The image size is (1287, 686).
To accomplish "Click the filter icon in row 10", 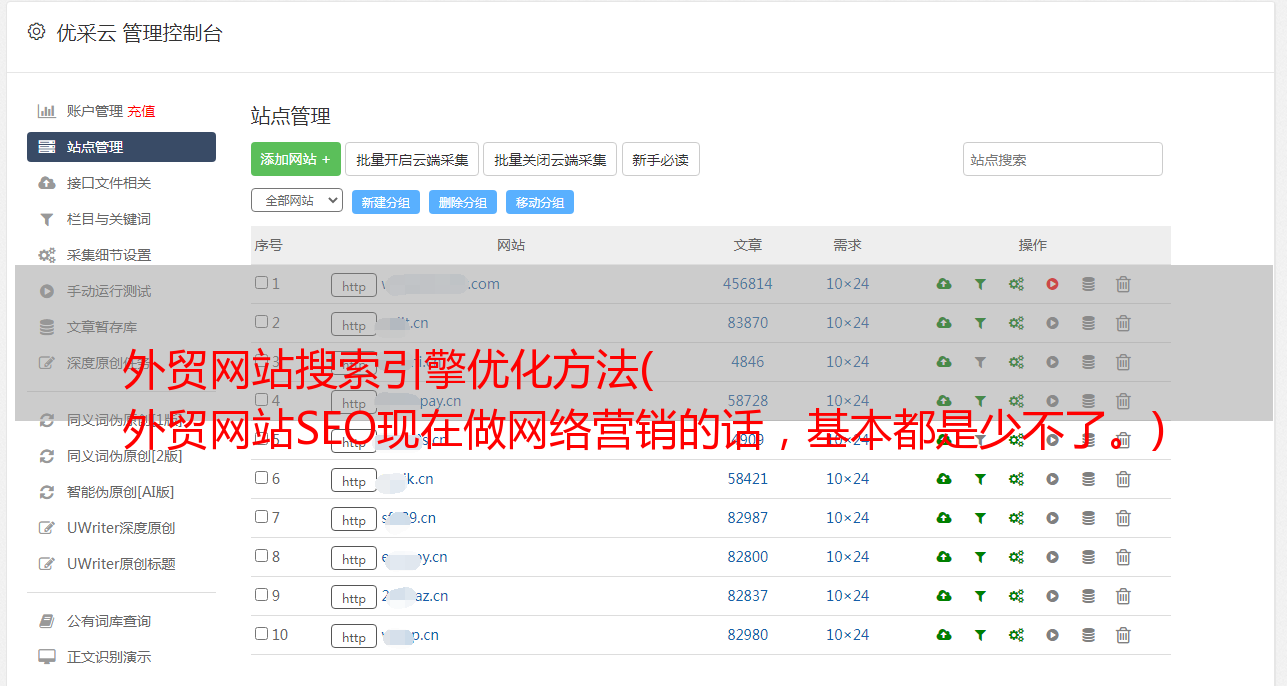I will [x=980, y=635].
